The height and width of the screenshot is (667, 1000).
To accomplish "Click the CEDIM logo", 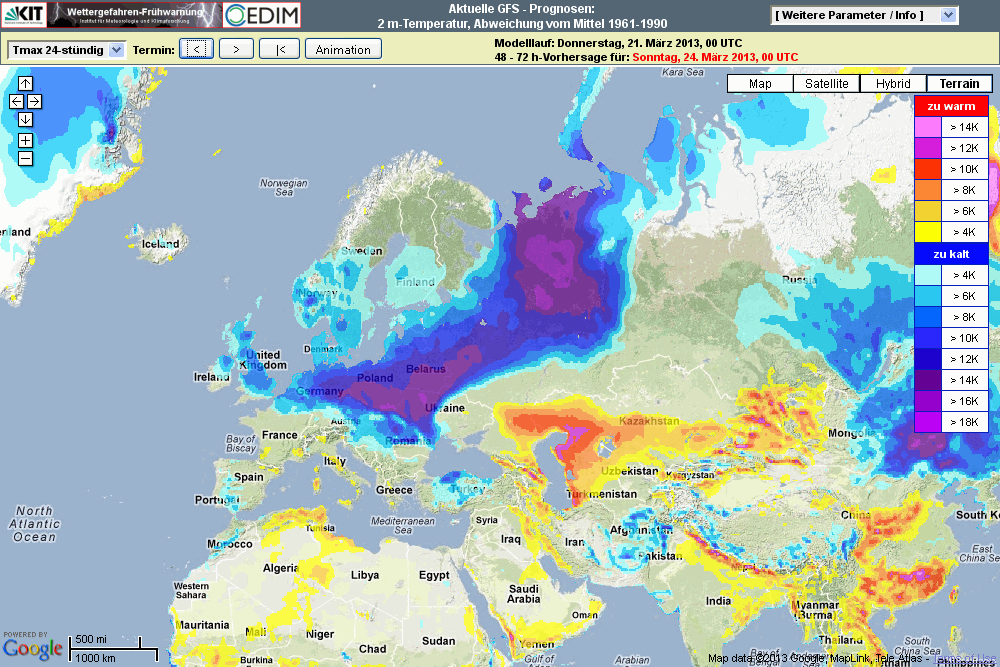I will point(261,15).
